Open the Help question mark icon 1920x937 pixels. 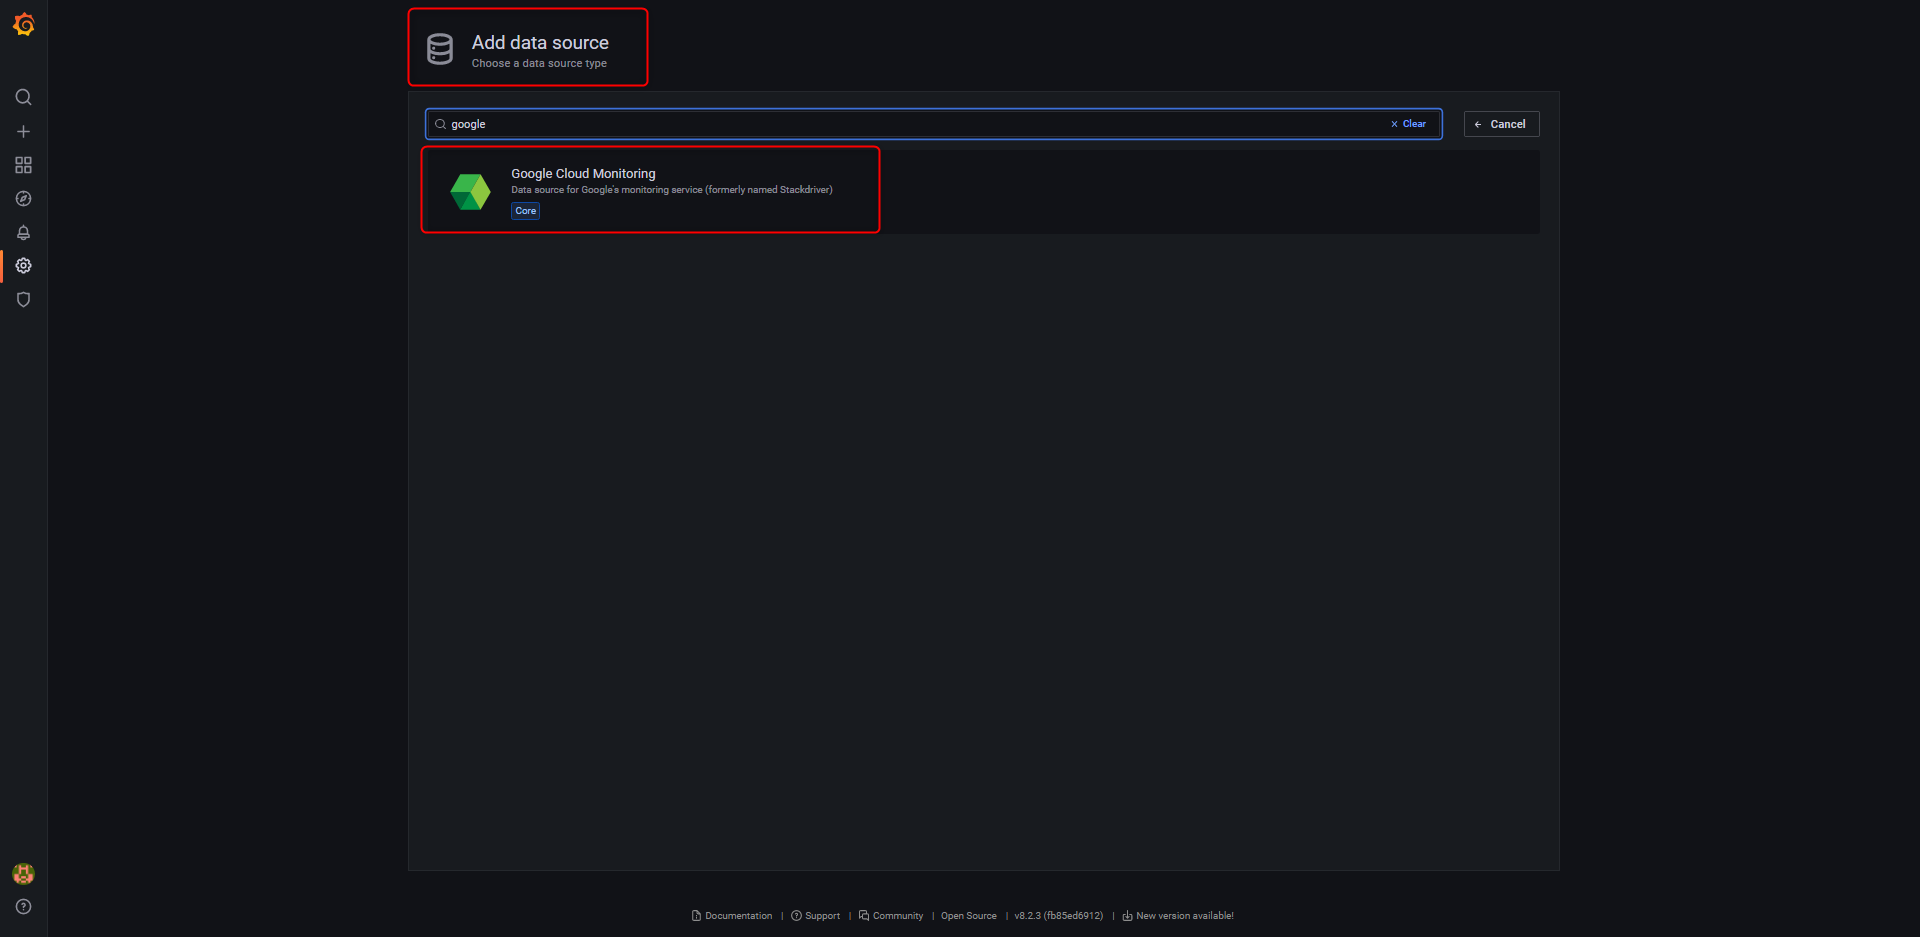(x=23, y=907)
